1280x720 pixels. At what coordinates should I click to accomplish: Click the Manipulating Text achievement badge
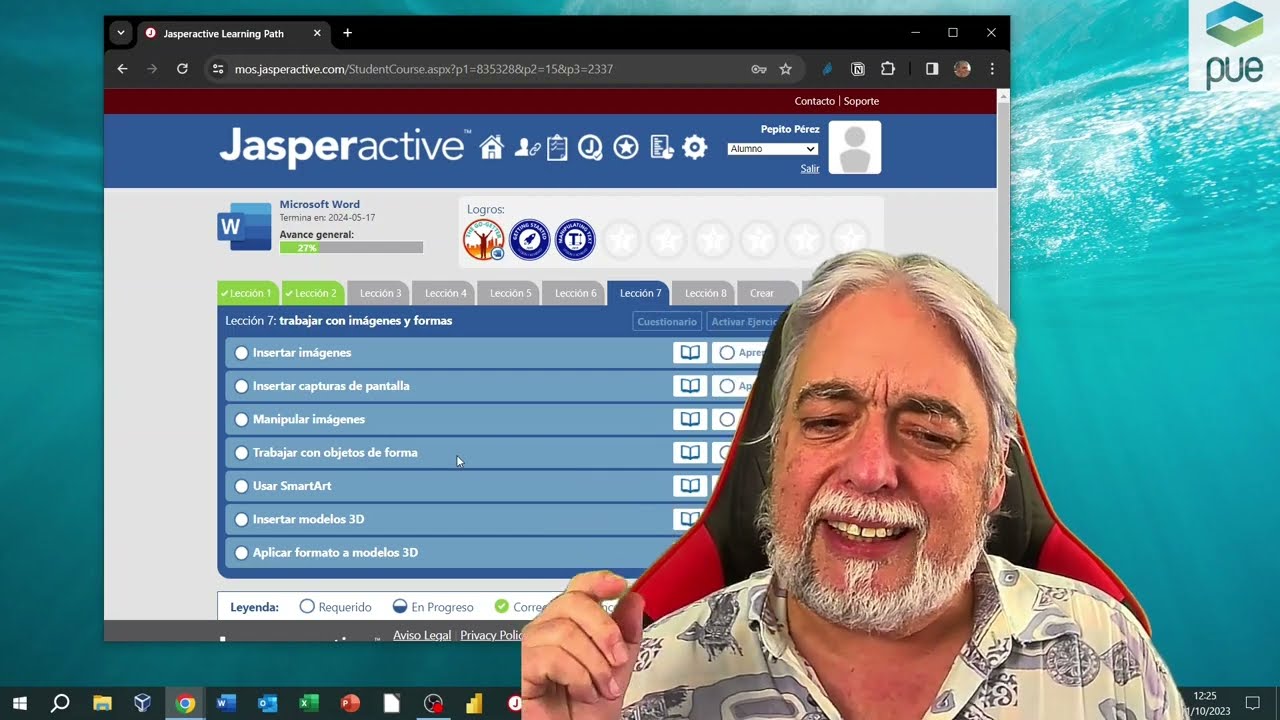[x=575, y=240]
